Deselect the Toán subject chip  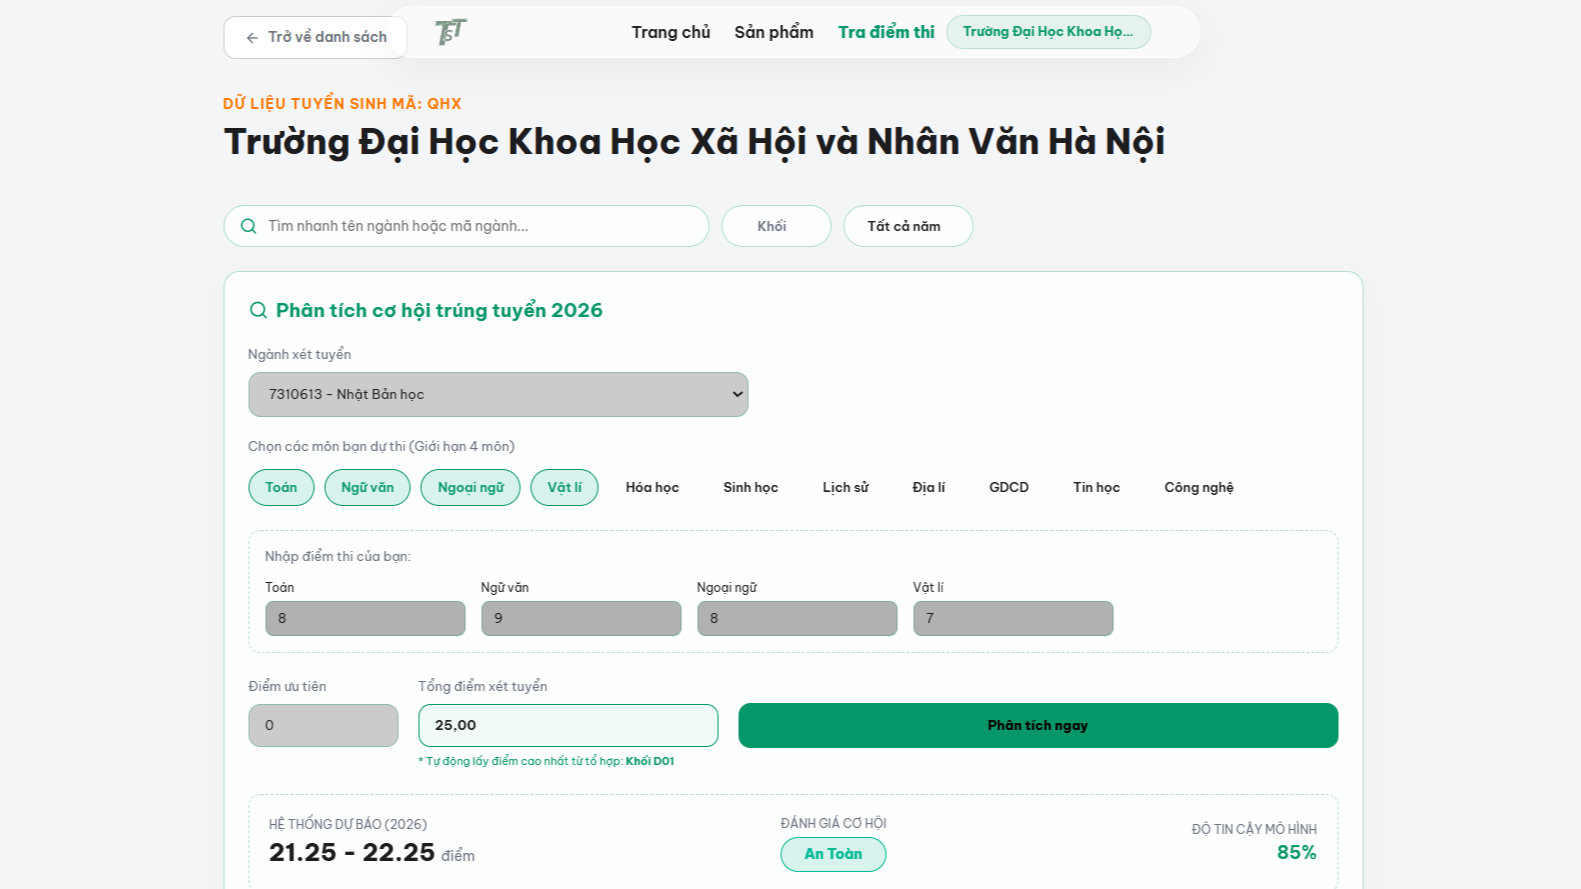(x=281, y=487)
